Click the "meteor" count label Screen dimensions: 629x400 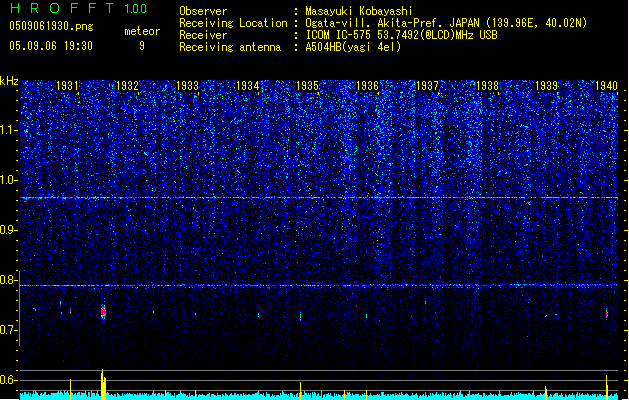coord(142,31)
